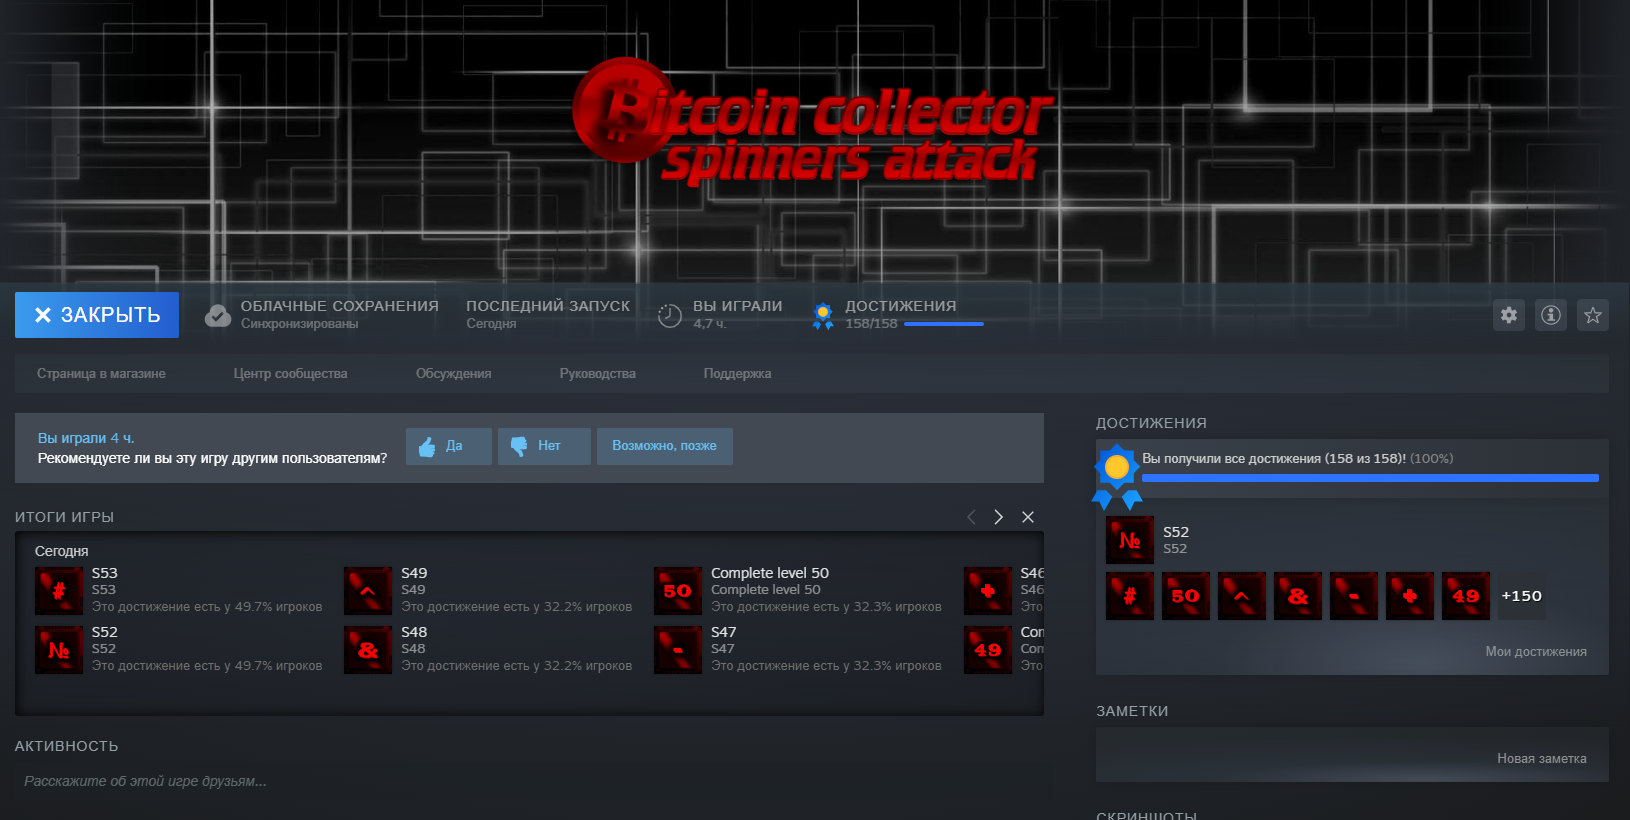Image resolution: width=1630 pixels, height=820 pixels.
Task: Recommend the game with Да button
Action: pyautogui.click(x=449, y=446)
